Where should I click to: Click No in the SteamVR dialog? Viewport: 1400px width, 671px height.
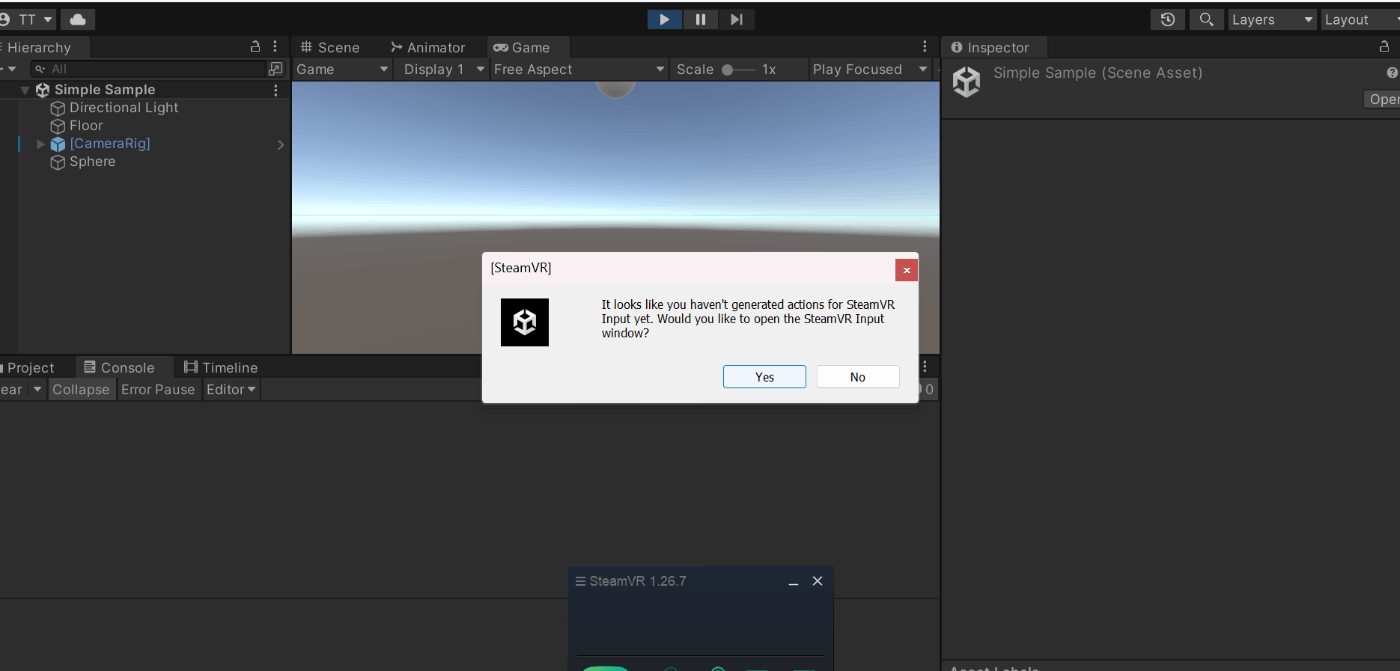coord(858,377)
